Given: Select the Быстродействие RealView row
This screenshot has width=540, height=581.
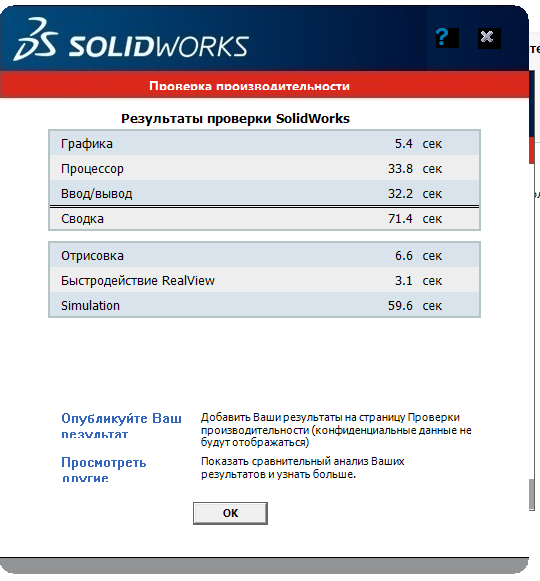Looking at the screenshot, I should pos(264,280).
